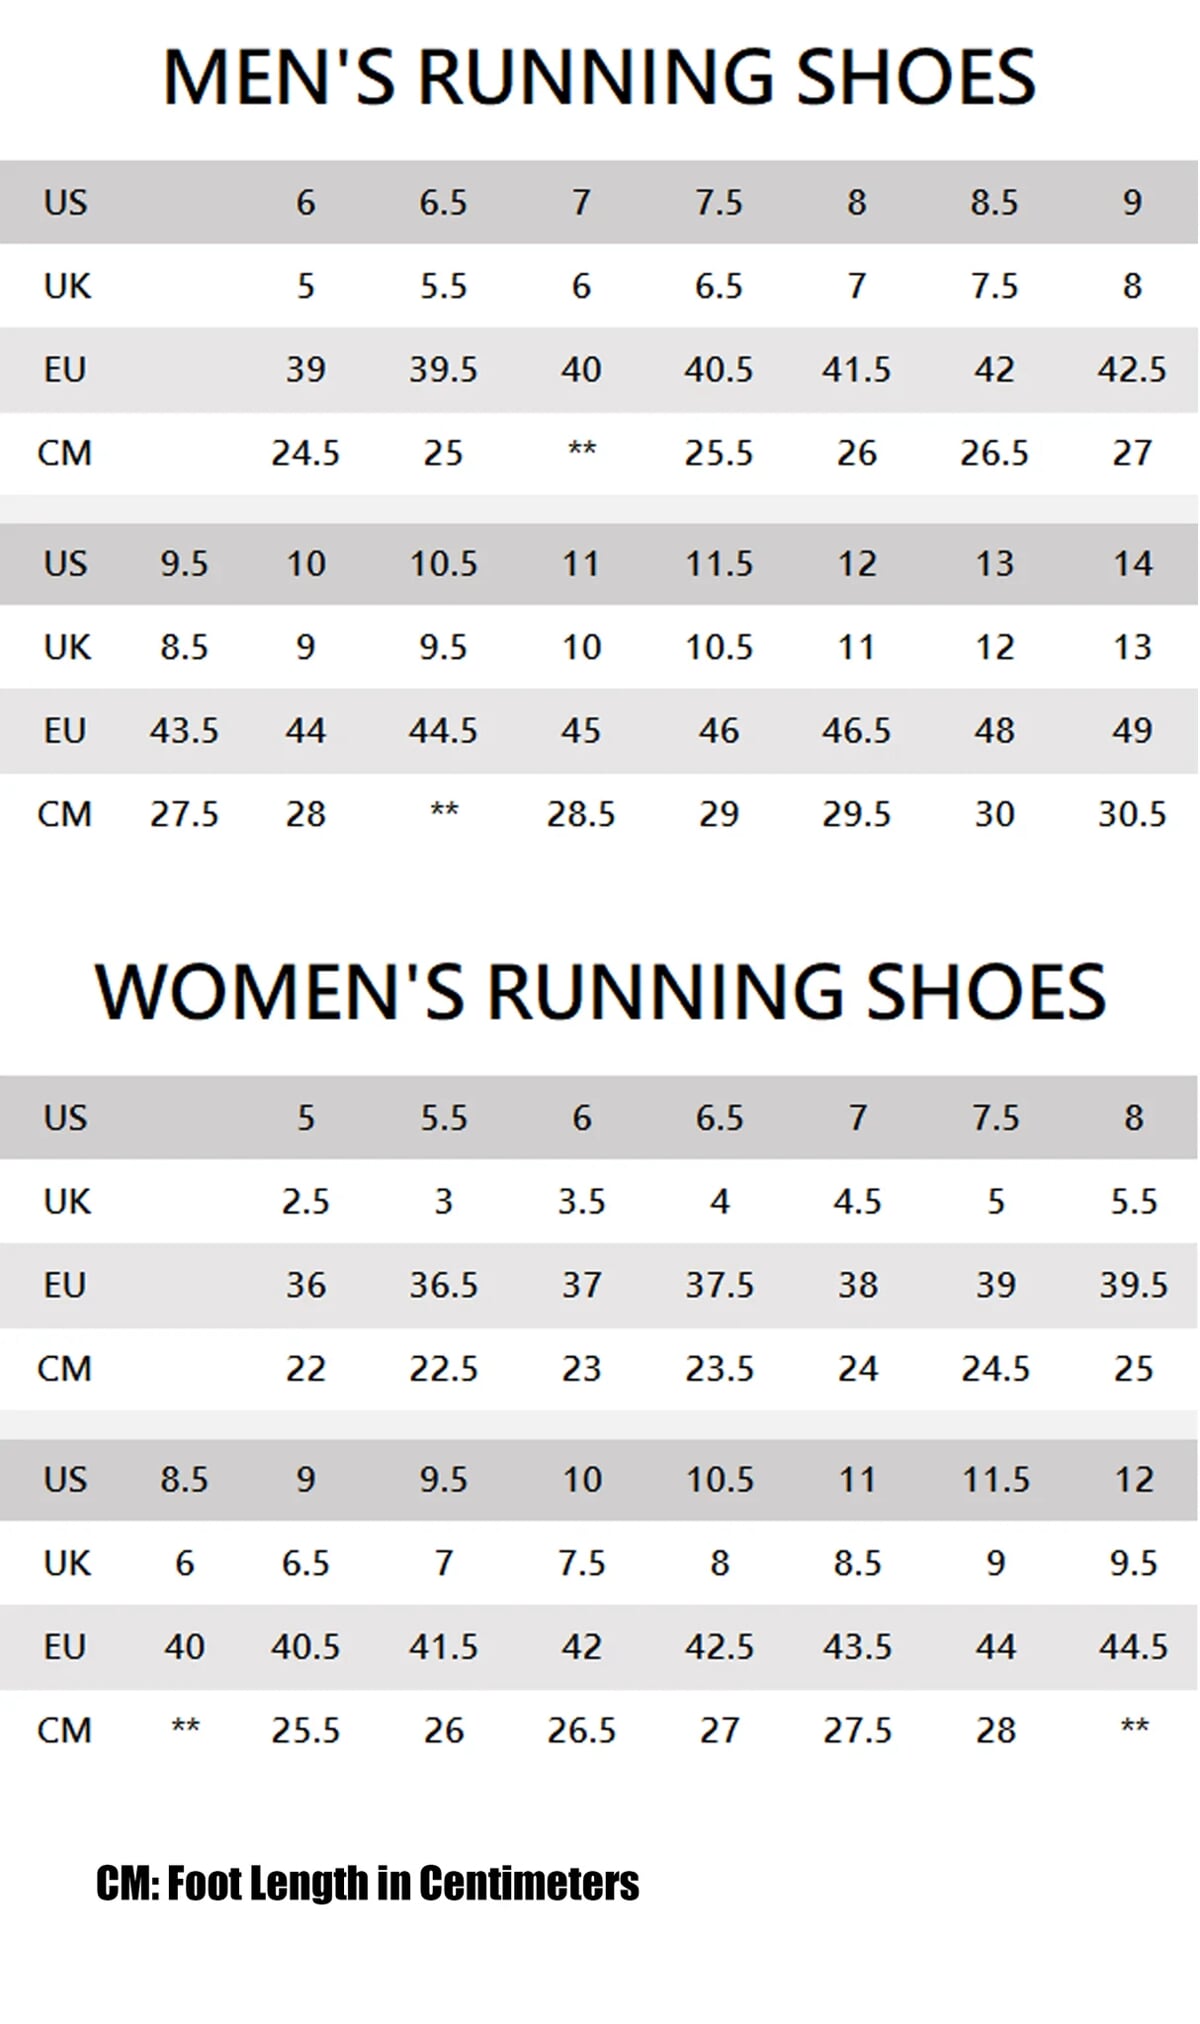Select women's US size 12 cell
The width and height of the screenshot is (1200, 2024).
point(1133,1480)
